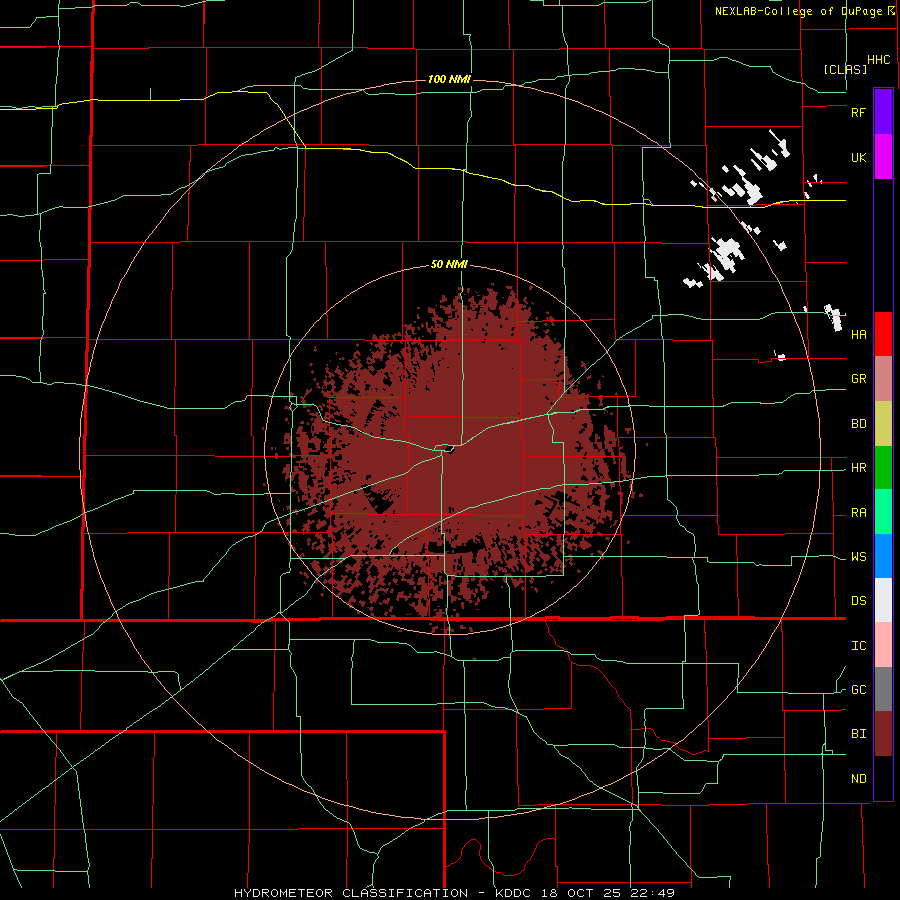The image size is (900, 900).
Task: Click the BI dark-red legend swatch
Action: tap(883, 734)
